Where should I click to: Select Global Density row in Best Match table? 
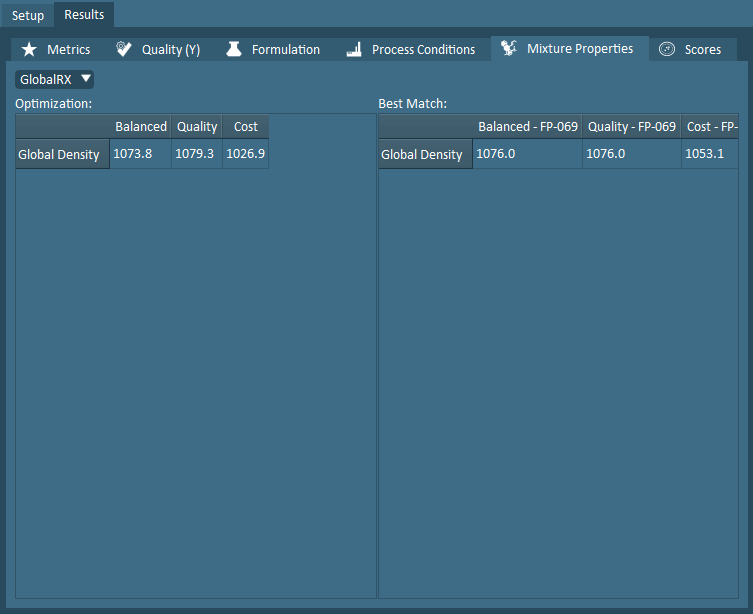pyautogui.click(x=422, y=154)
